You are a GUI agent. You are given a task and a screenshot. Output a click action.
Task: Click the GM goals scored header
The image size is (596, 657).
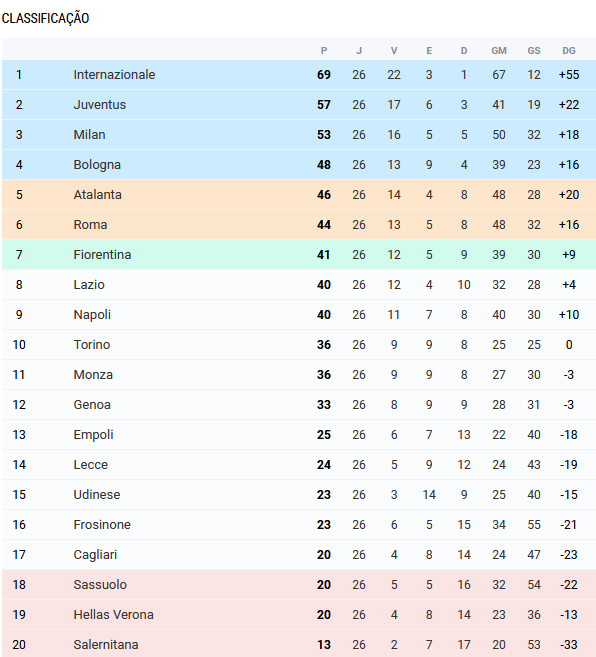pos(499,51)
